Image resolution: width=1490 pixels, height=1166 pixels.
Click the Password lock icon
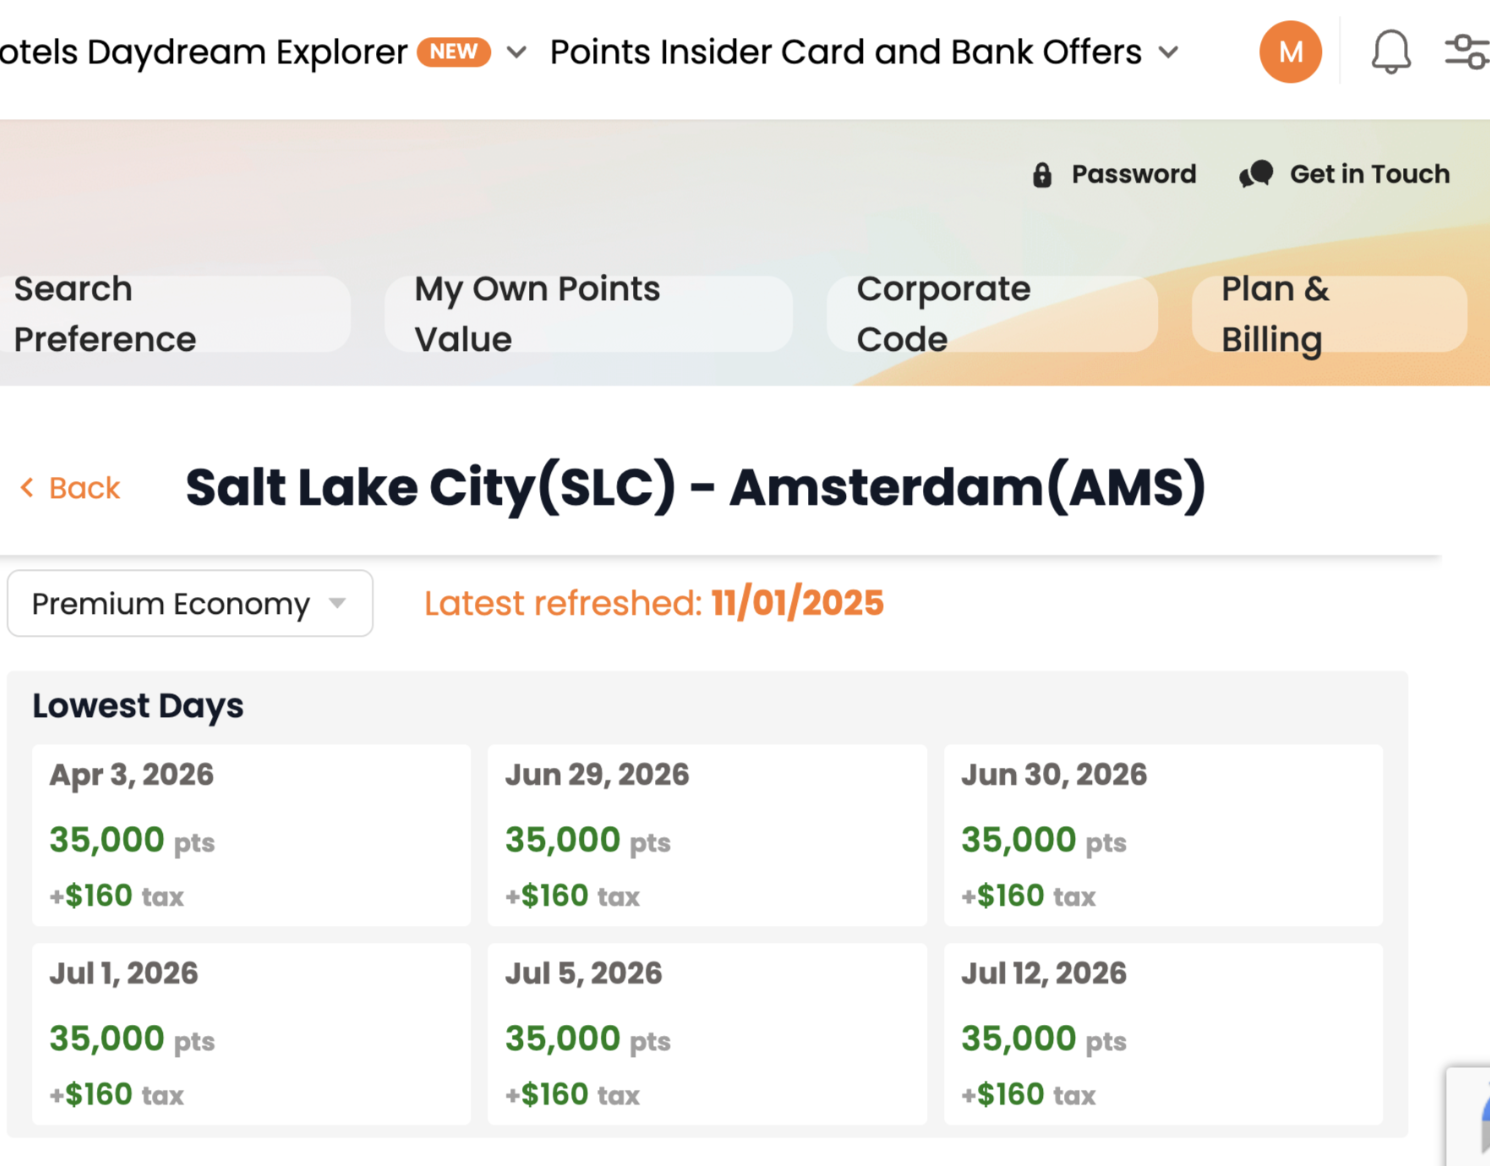tap(1042, 175)
